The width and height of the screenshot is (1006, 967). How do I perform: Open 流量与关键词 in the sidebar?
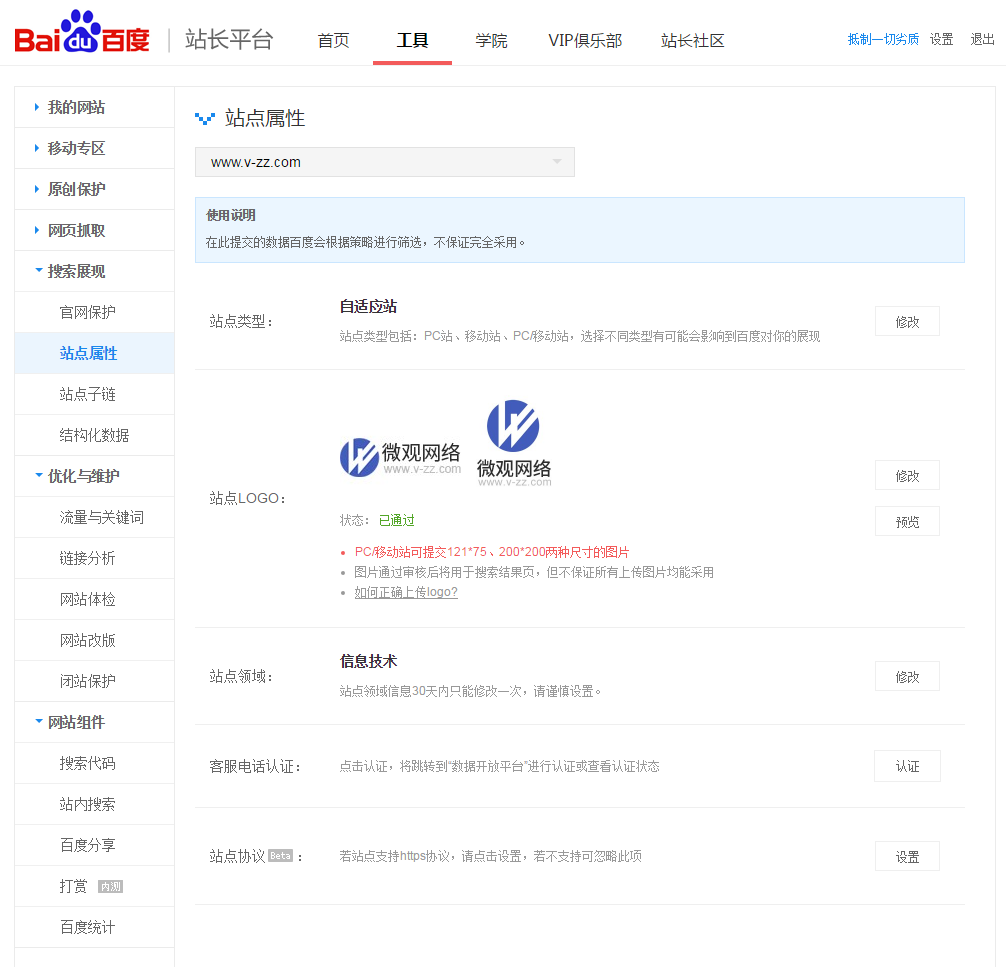(x=94, y=517)
